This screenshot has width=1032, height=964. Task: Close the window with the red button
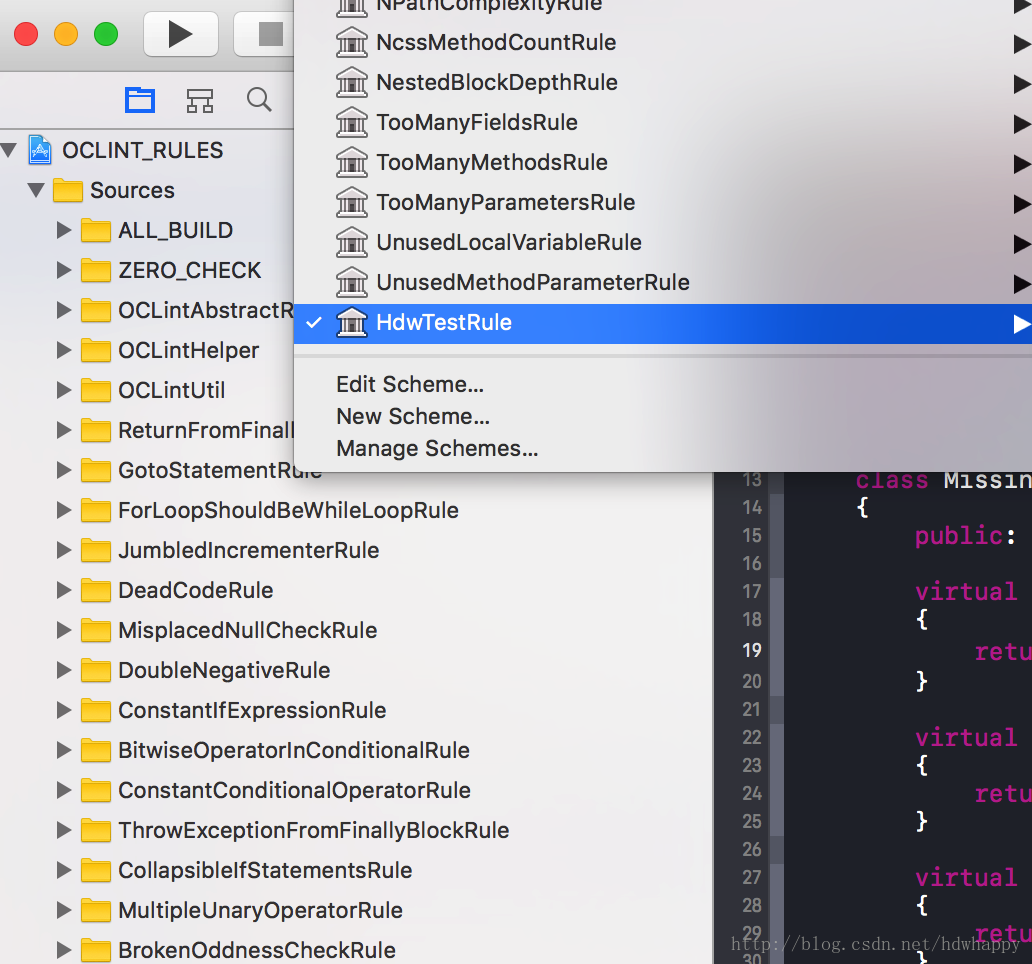(26, 34)
